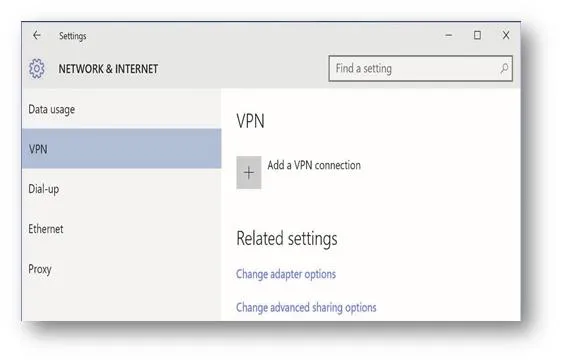Click the plus icon to add VPN
563x363 pixels.
point(248,173)
